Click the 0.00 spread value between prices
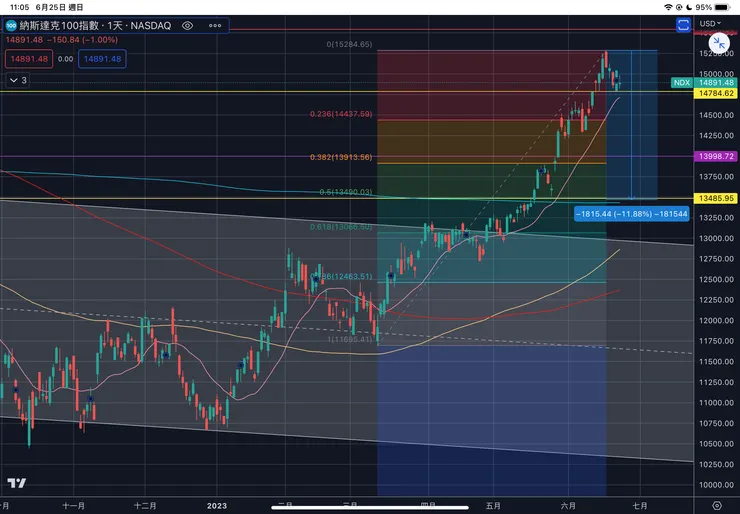Image resolution: width=740 pixels, height=514 pixels. 66,59
